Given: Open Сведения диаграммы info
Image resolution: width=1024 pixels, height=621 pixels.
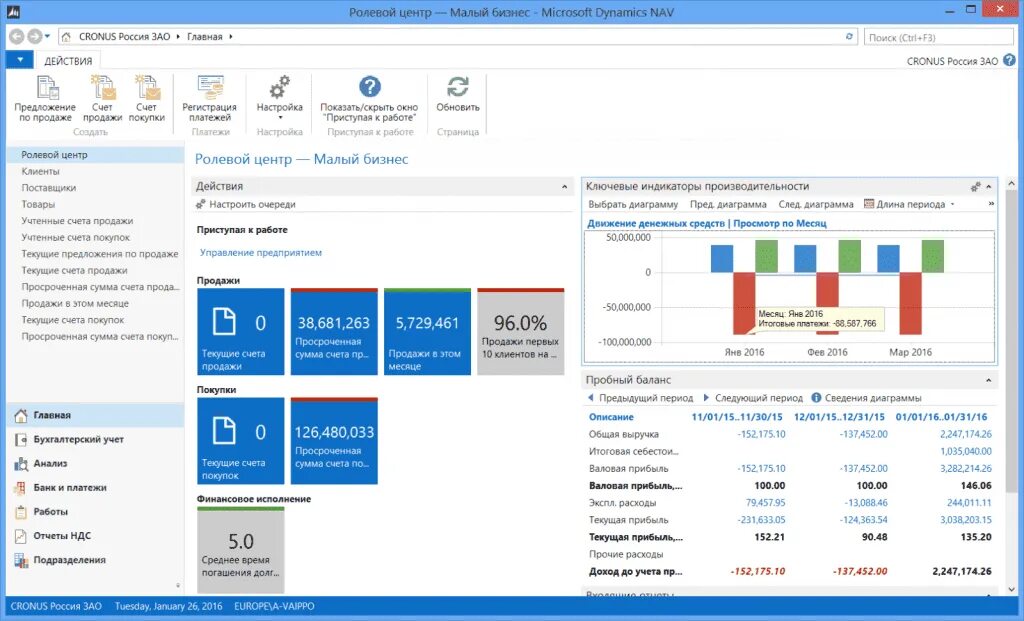Looking at the screenshot, I should [866, 398].
